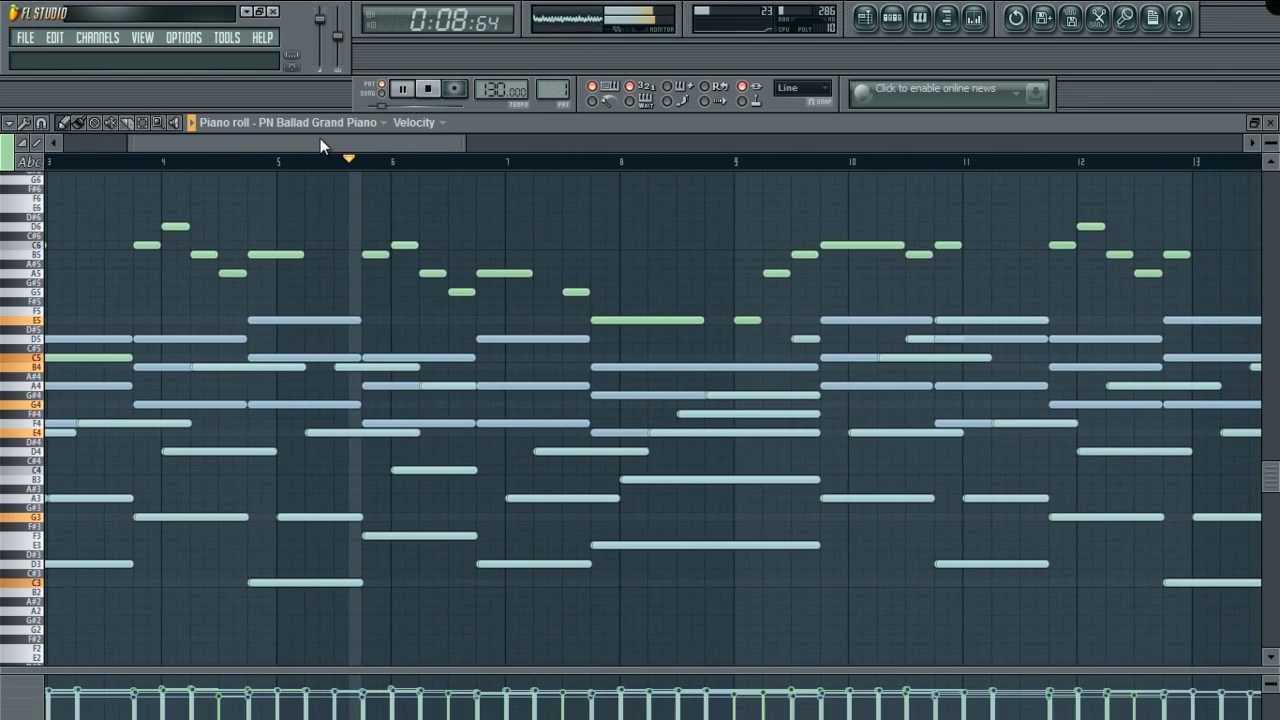This screenshot has width=1280, height=720.
Task: Click the orange playhead position marker
Action: (x=349, y=158)
